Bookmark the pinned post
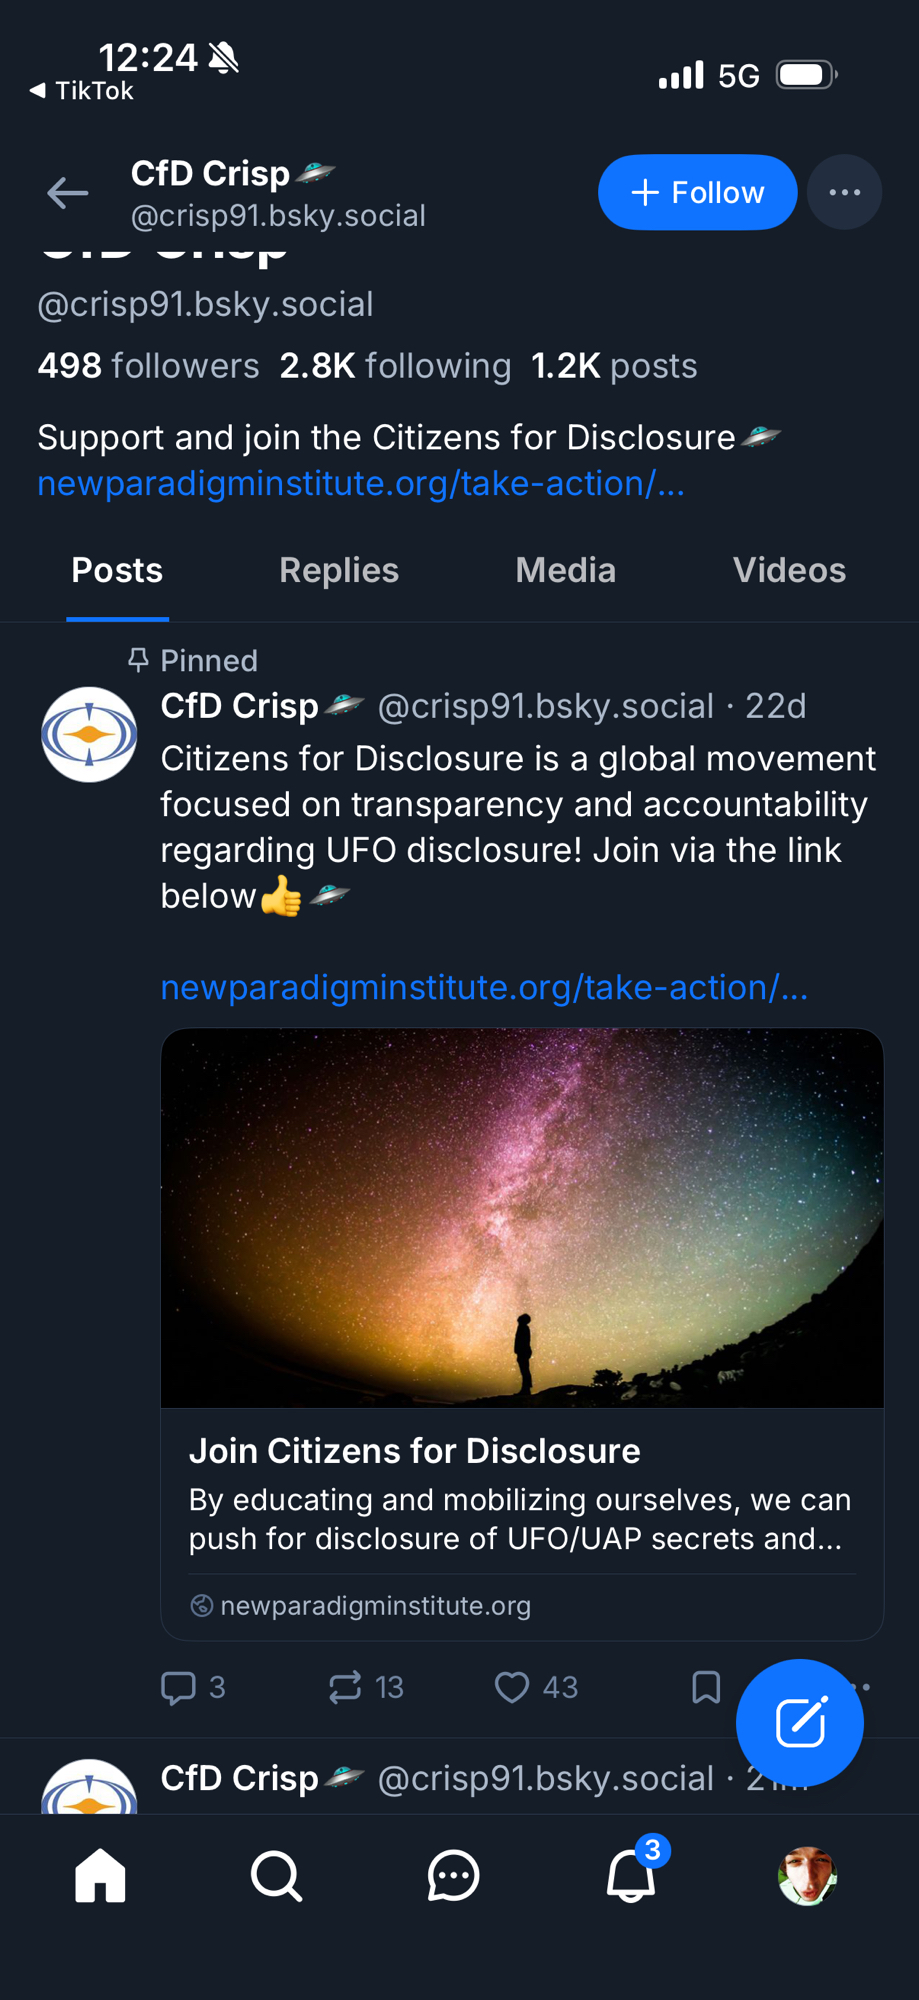 tap(706, 1688)
